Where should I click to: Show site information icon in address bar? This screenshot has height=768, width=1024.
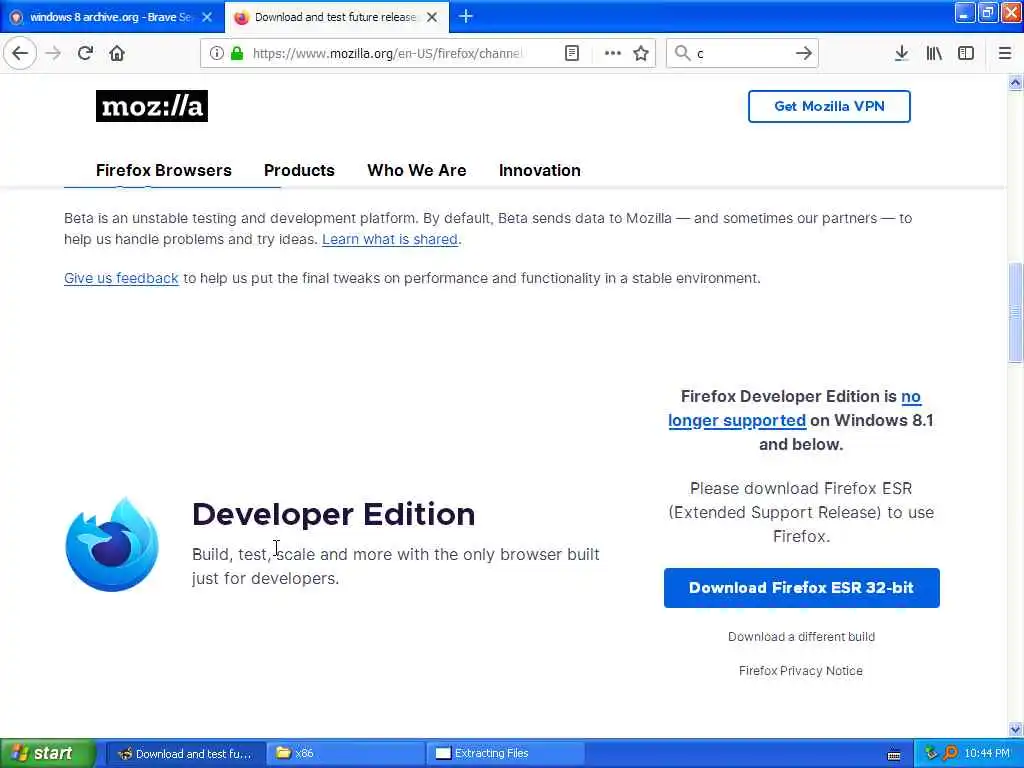[216, 53]
